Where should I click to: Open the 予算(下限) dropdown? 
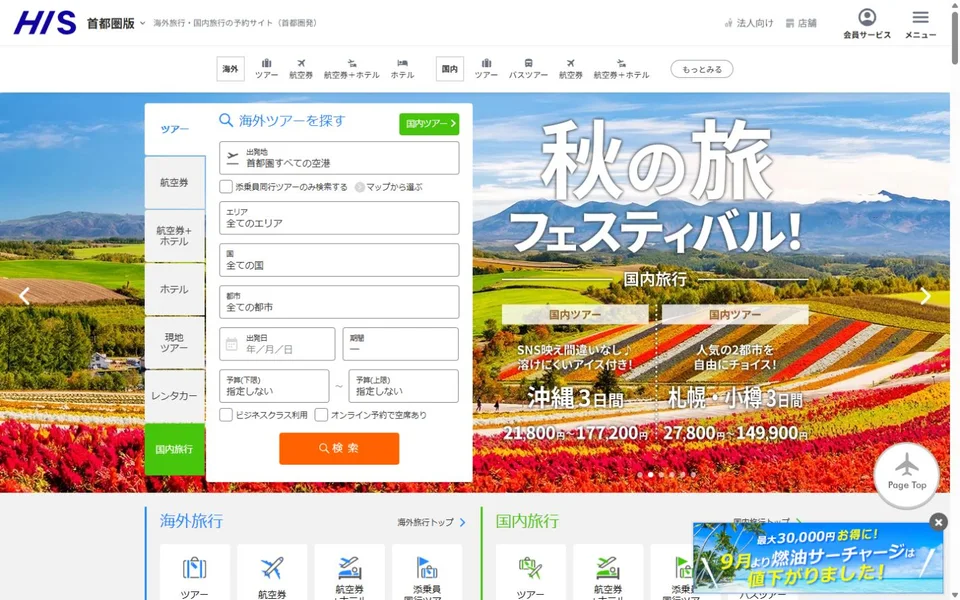[274, 386]
